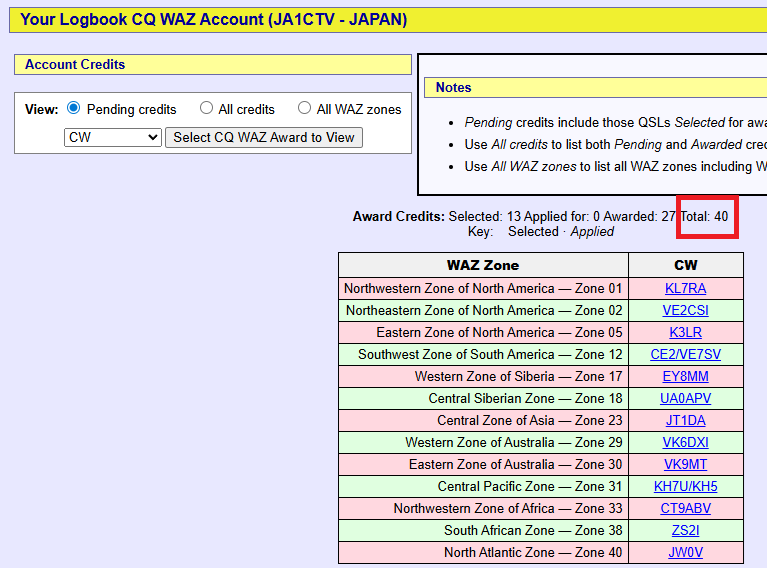Click the KH7U/KH5 callsign link
This screenshot has height=568, width=767.
[685, 486]
